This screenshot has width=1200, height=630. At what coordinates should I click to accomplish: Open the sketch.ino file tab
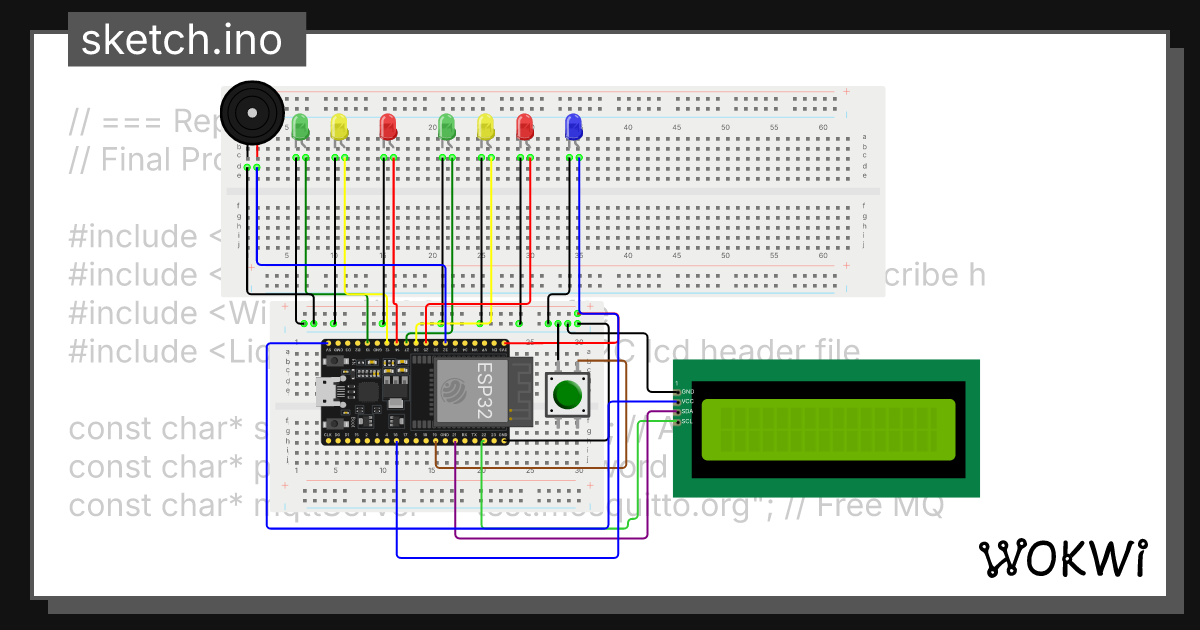[186, 40]
